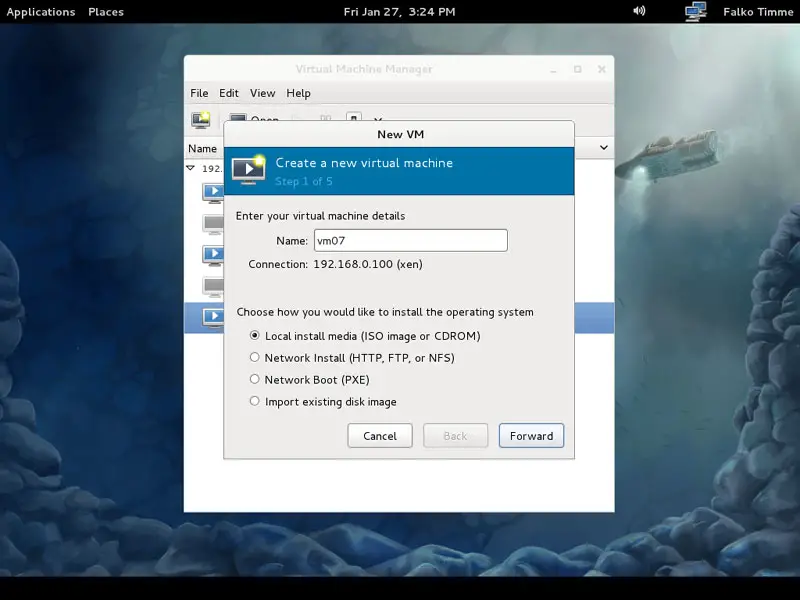
Task: Click the Name input field containing vm07
Action: click(x=411, y=240)
